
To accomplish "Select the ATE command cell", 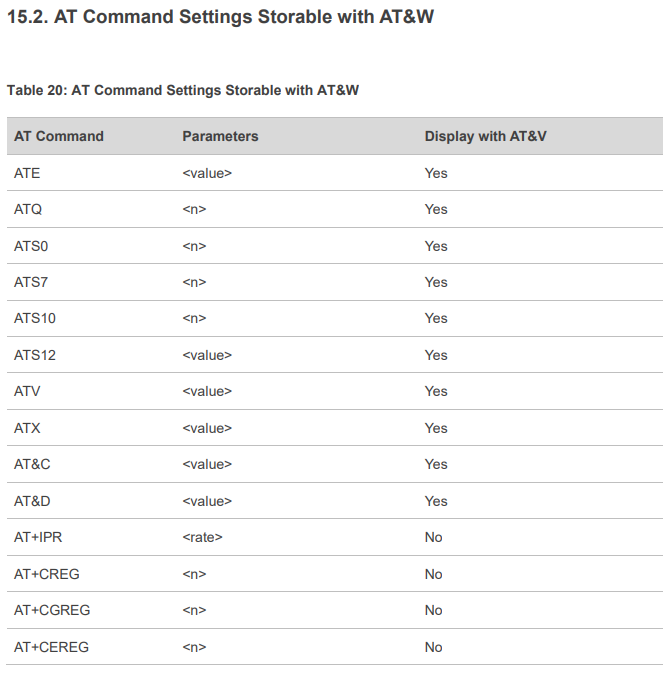I will (x=27, y=173).
